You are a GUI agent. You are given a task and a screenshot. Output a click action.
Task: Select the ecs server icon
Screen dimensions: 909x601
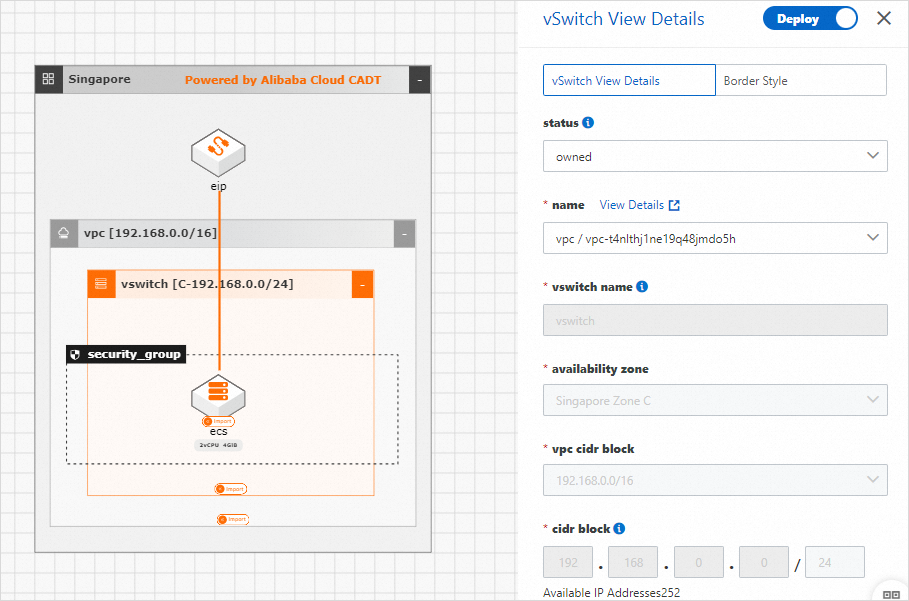[x=218, y=396]
